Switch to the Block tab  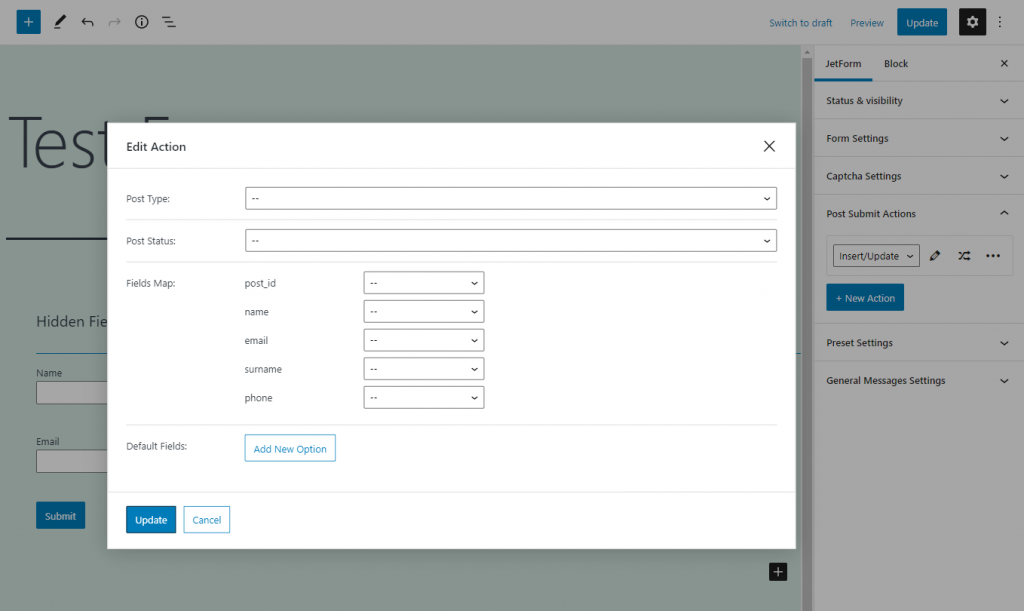895,63
